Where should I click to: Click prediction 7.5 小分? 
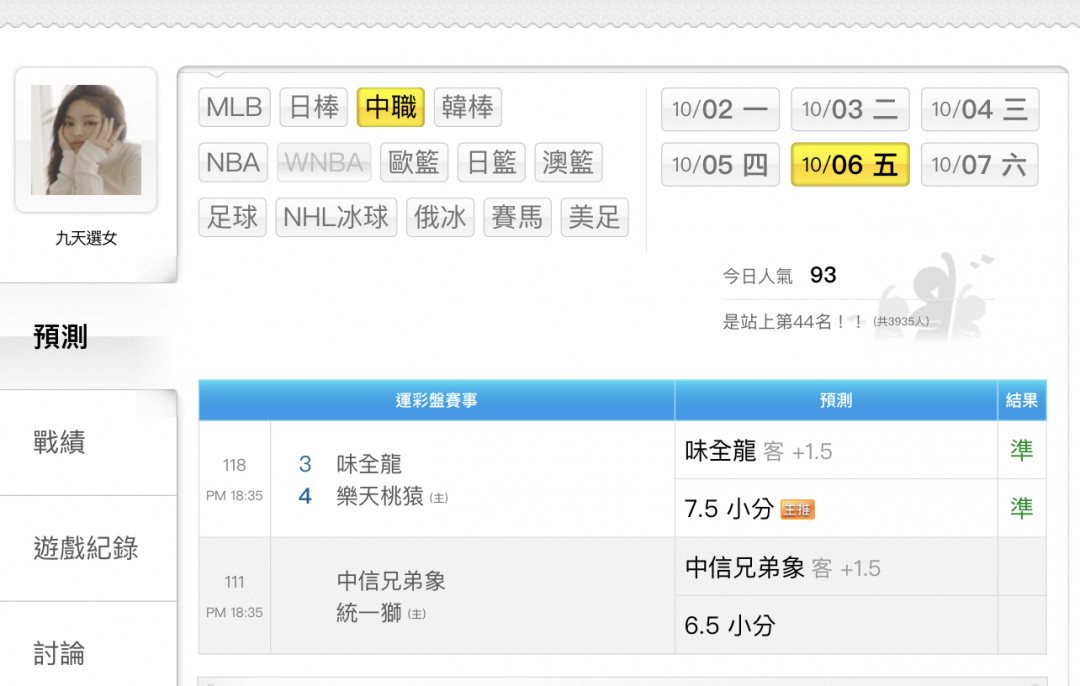click(x=729, y=509)
